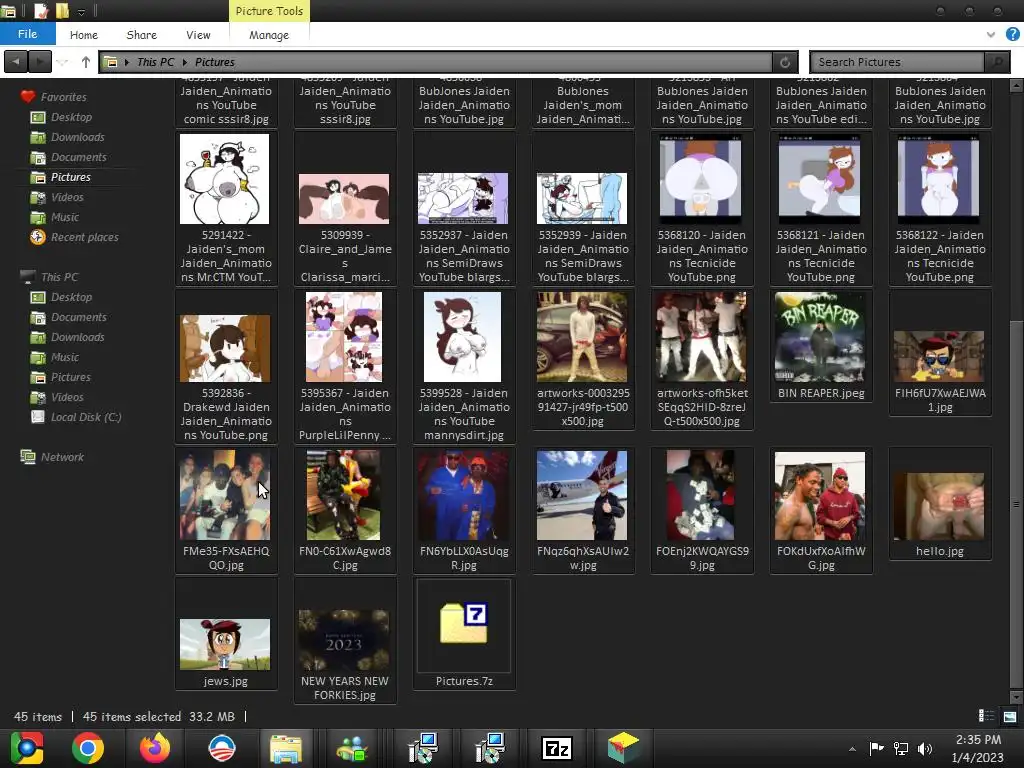Open the recent locations dropdown arrow

click(x=63, y=62)
